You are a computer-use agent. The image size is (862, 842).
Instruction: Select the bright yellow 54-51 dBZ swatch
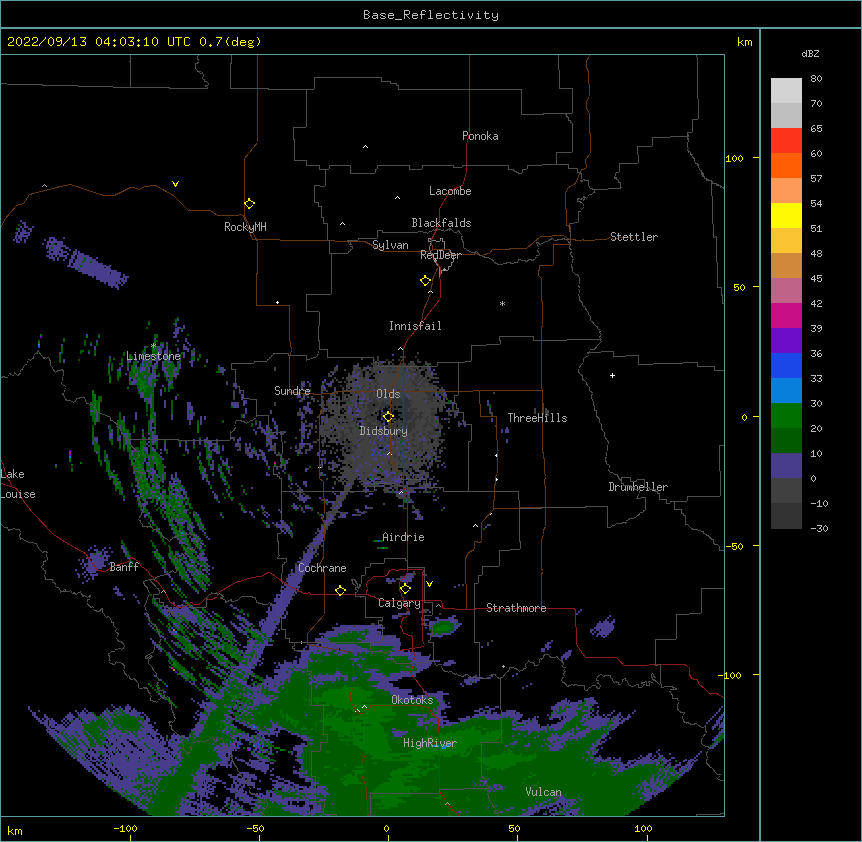[786, 215]
